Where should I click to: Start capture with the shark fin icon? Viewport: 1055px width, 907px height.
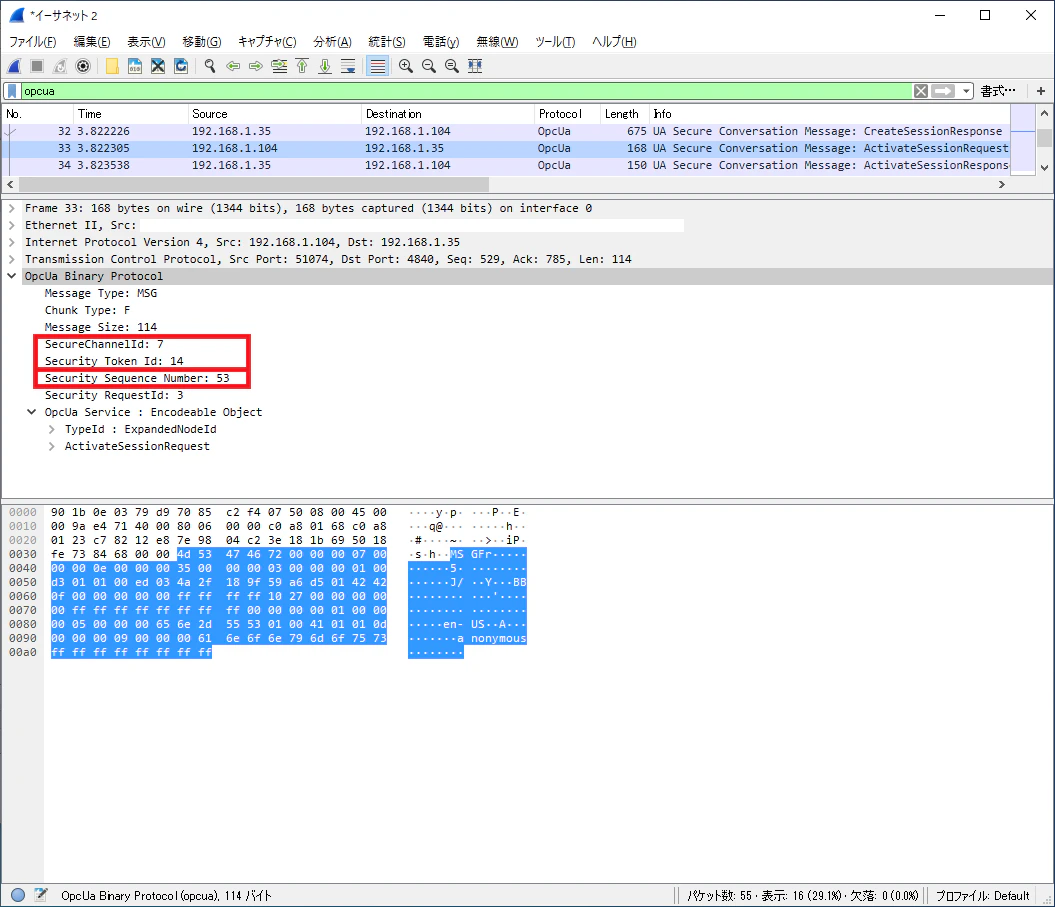(14, 66)
